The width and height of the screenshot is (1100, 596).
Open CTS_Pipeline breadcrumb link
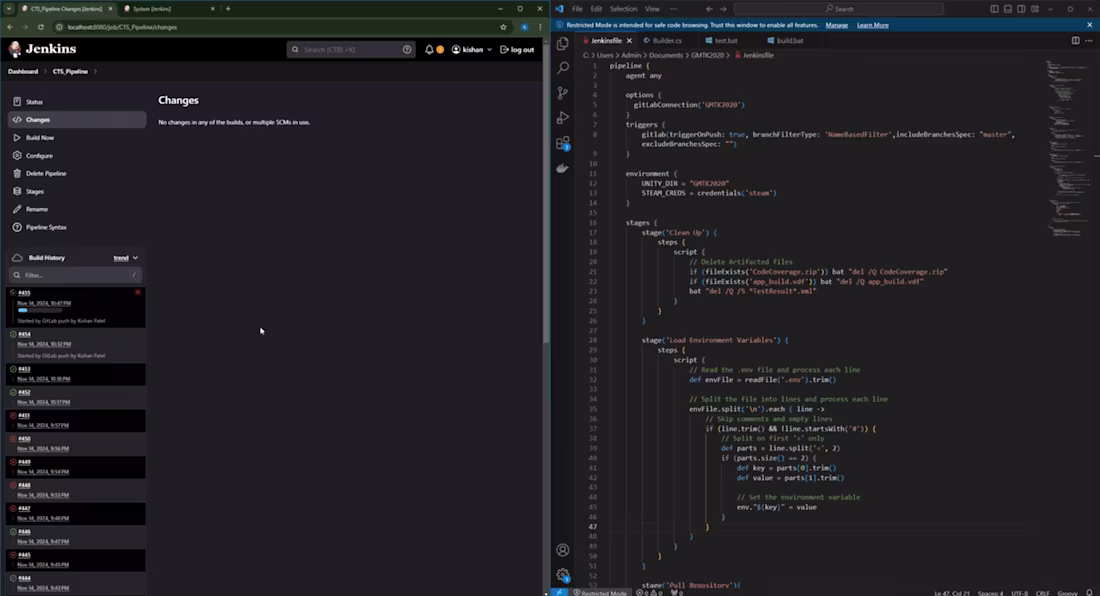(x=70, y=72)
